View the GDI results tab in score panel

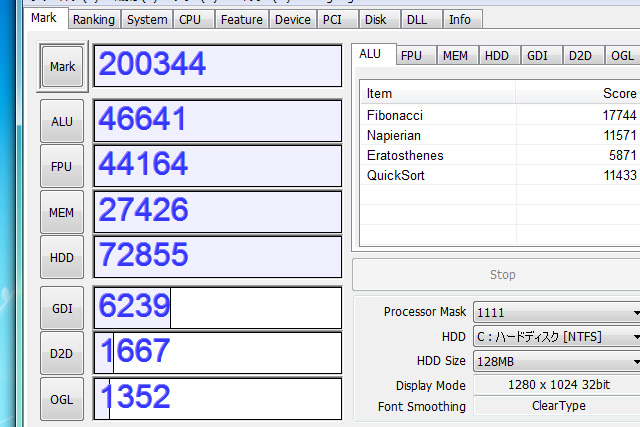[x=537, y=56]
